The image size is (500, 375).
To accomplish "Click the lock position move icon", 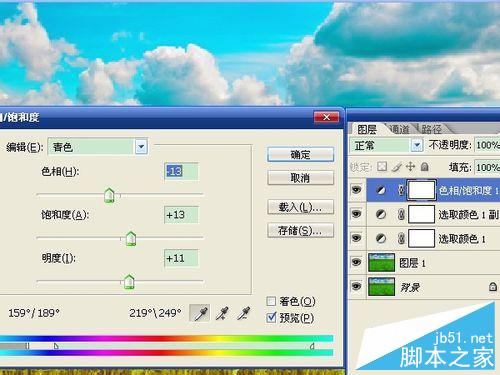I will point(410,166).
